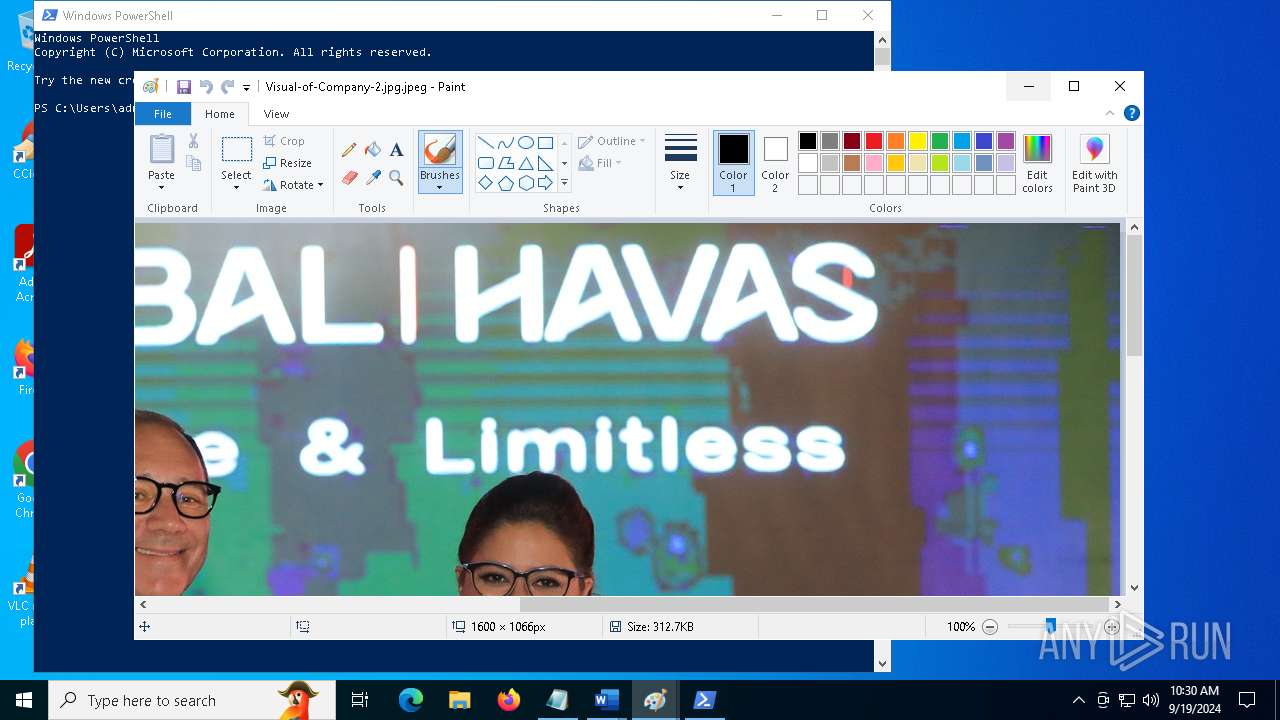This screenshot has width=1280, height=720.
Task: Choose the Line shape
Action: (x=485, y=142)
